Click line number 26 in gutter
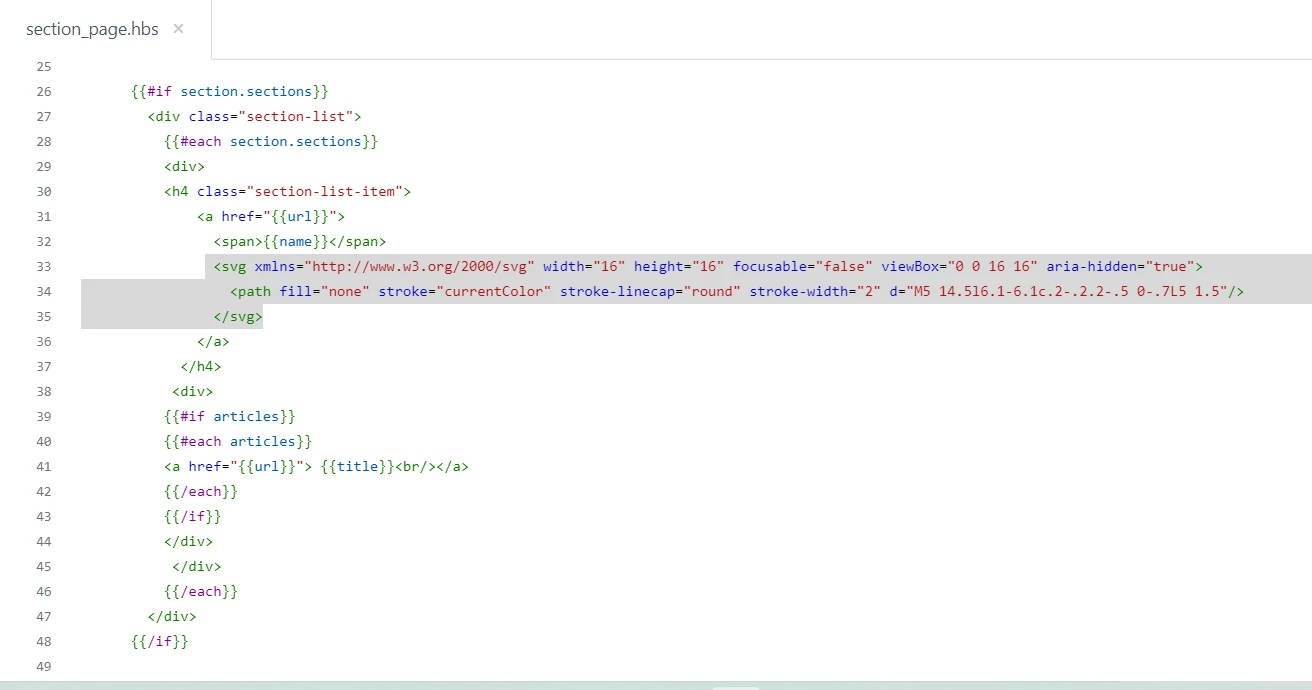Image resolution: width=1312 pixels, height=690 pixels. point(42,92)
